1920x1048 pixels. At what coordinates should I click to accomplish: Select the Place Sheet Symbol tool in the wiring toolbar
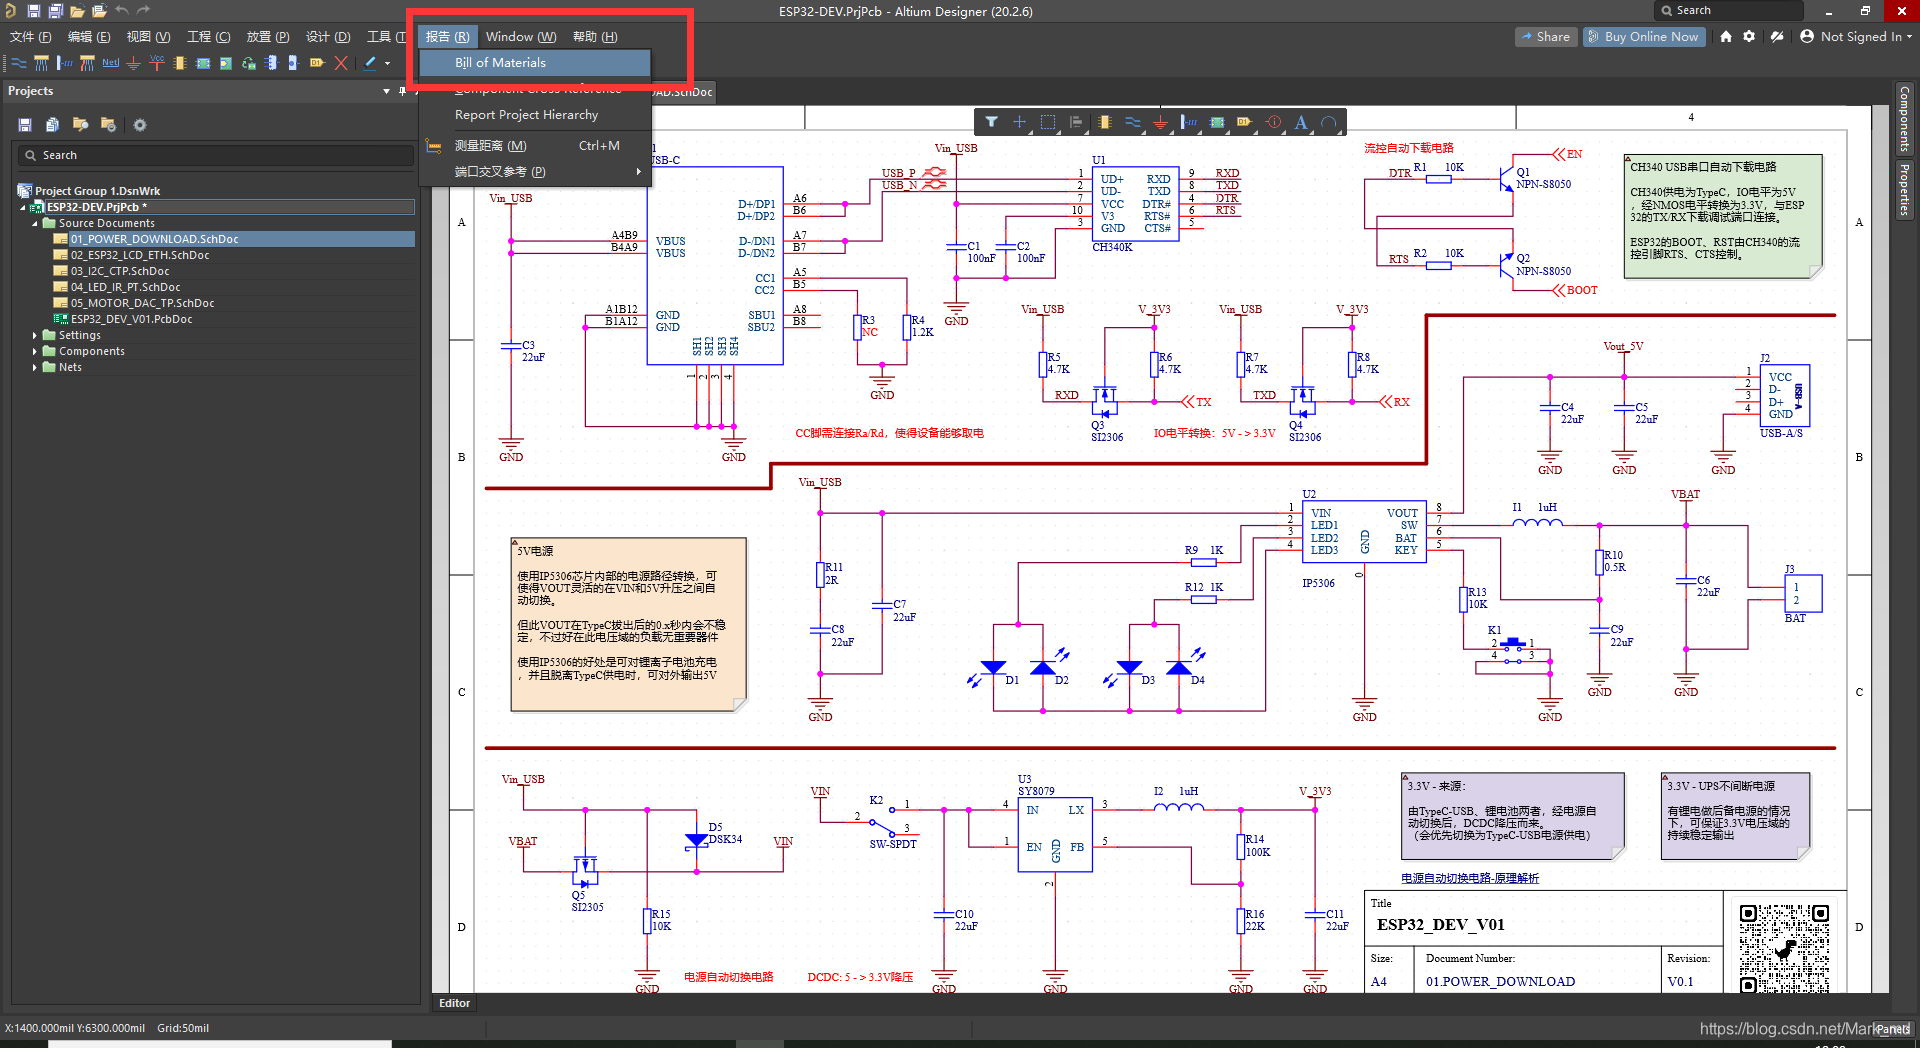click(203, 63)
